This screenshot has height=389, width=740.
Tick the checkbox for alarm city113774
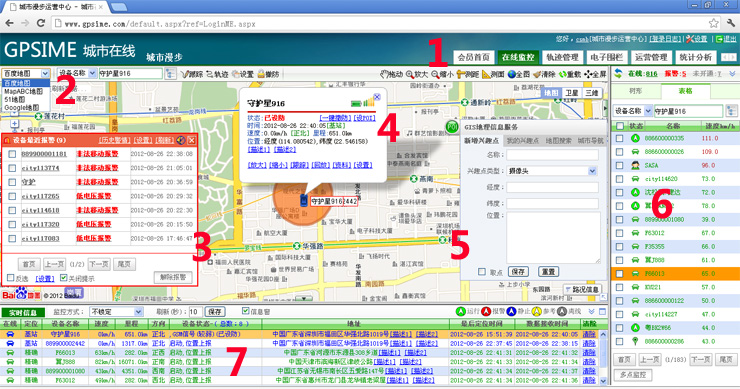(12, 168)
